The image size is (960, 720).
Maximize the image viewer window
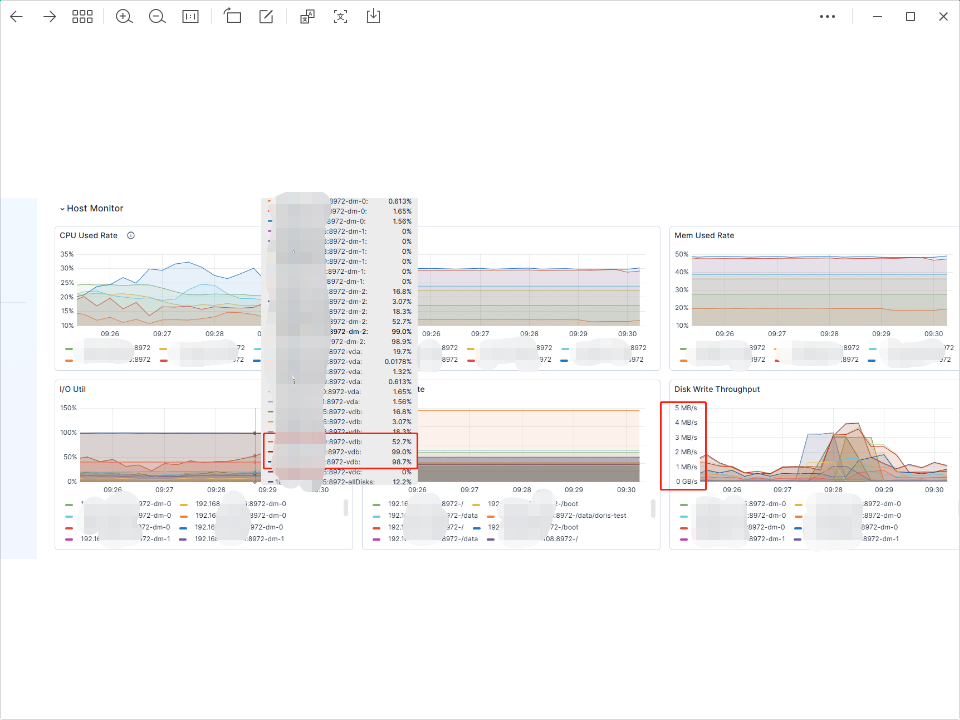[x=910, y=17]
